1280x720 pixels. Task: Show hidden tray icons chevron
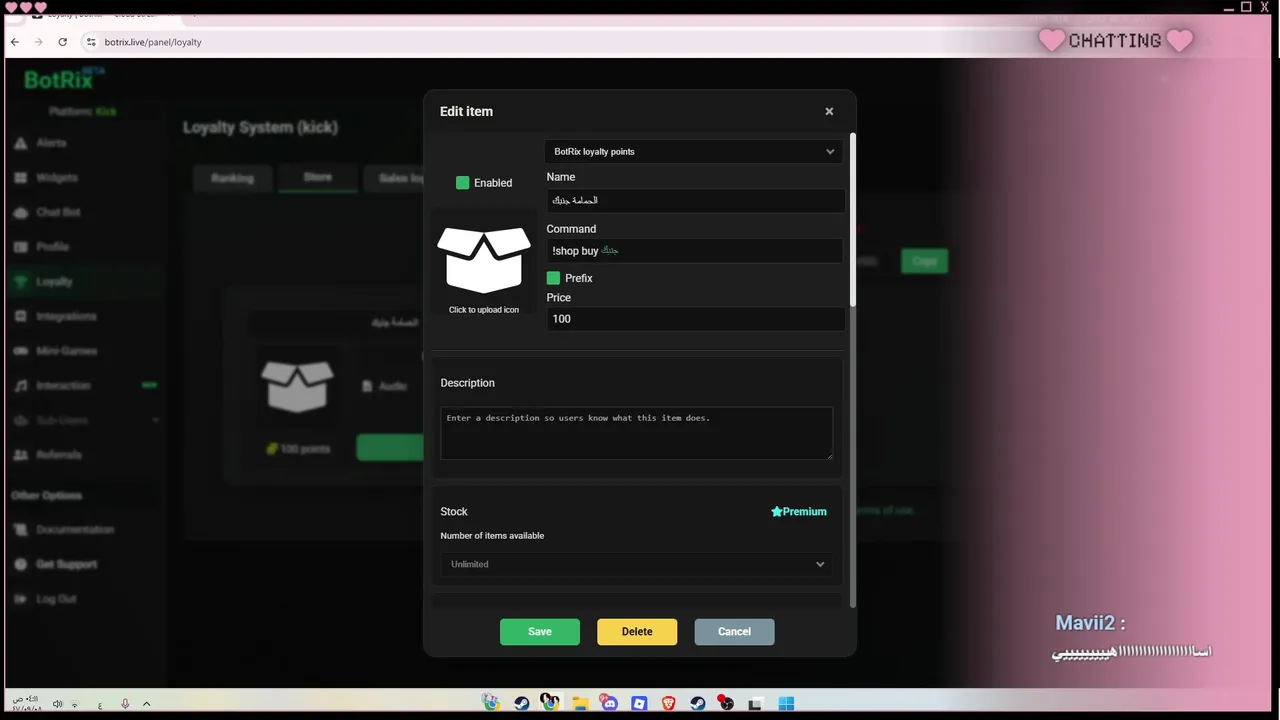pos(146,704)
